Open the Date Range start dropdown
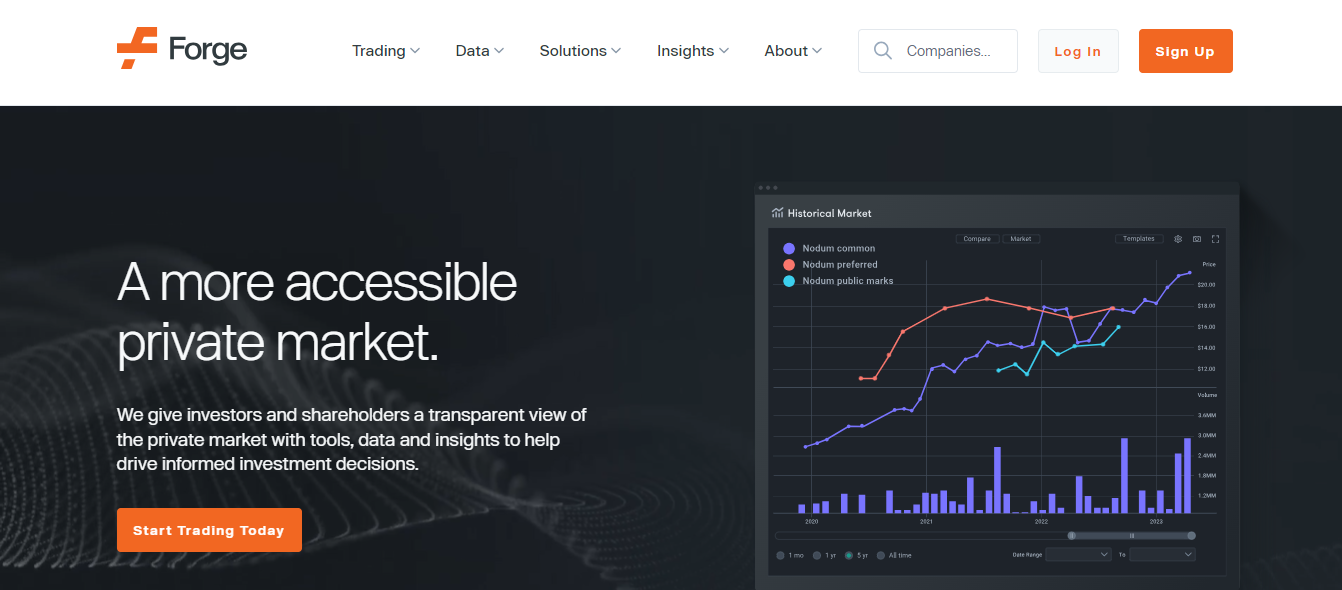The image size is (1342, 590). (x=1078, y=554)
